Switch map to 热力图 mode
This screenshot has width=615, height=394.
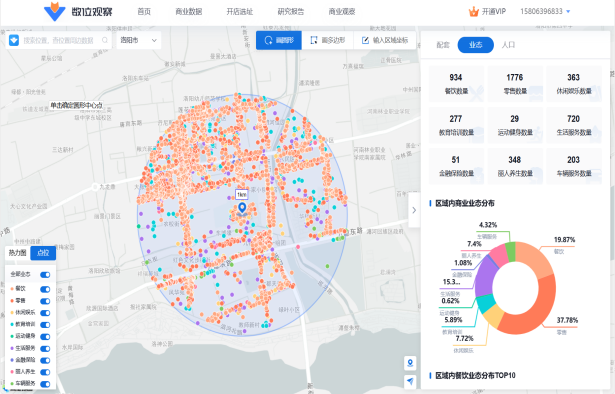18,253
